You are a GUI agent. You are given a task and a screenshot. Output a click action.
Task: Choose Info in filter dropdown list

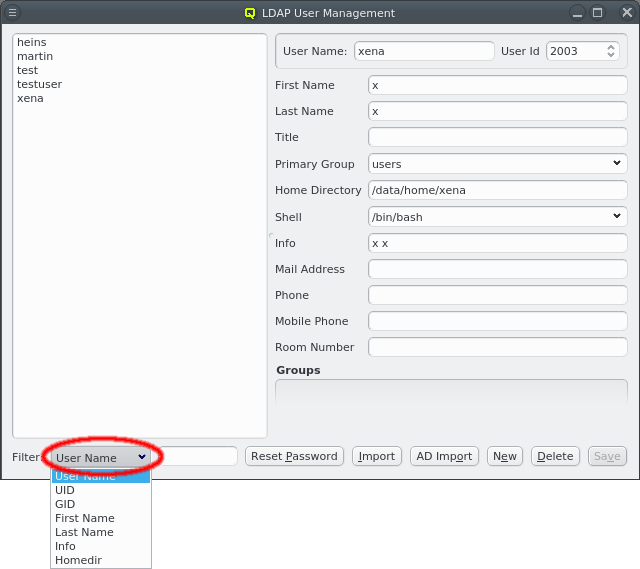click(101, 546)
